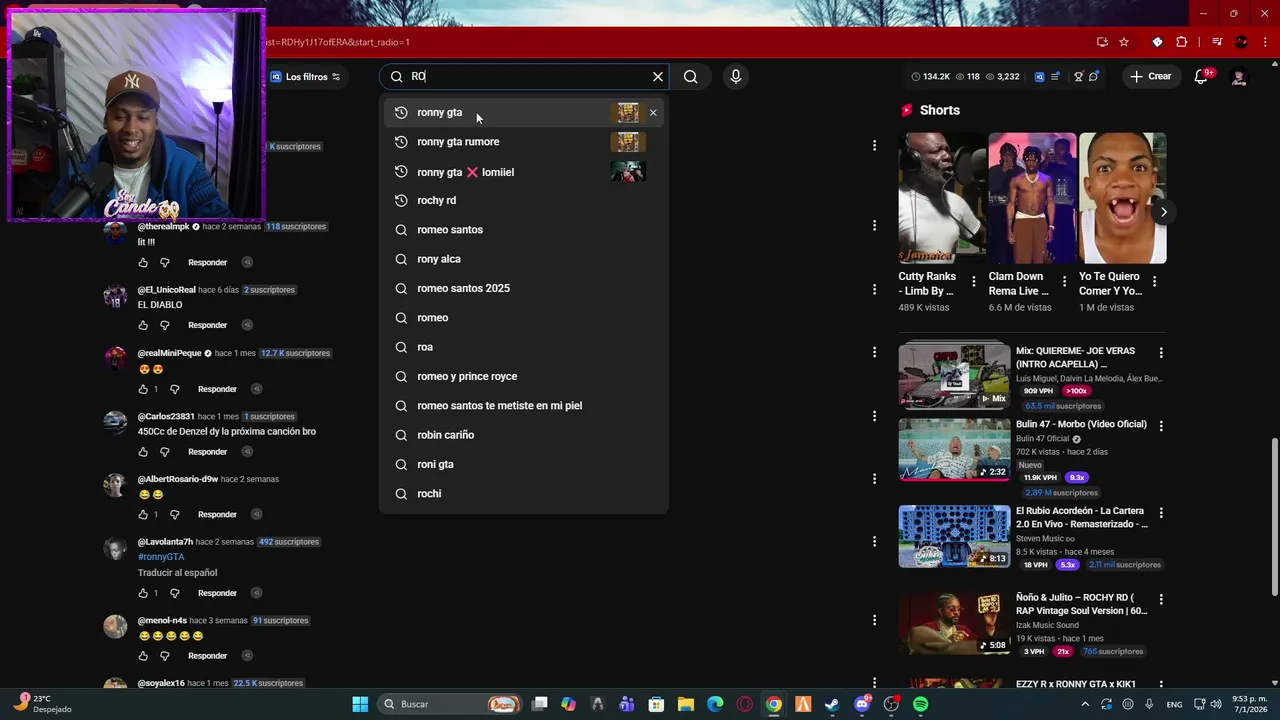Viewport: 1280px width, 720px height.
Task: Choose 'romeo santos te metiste en mi piel'
Action: click(523, 406)
